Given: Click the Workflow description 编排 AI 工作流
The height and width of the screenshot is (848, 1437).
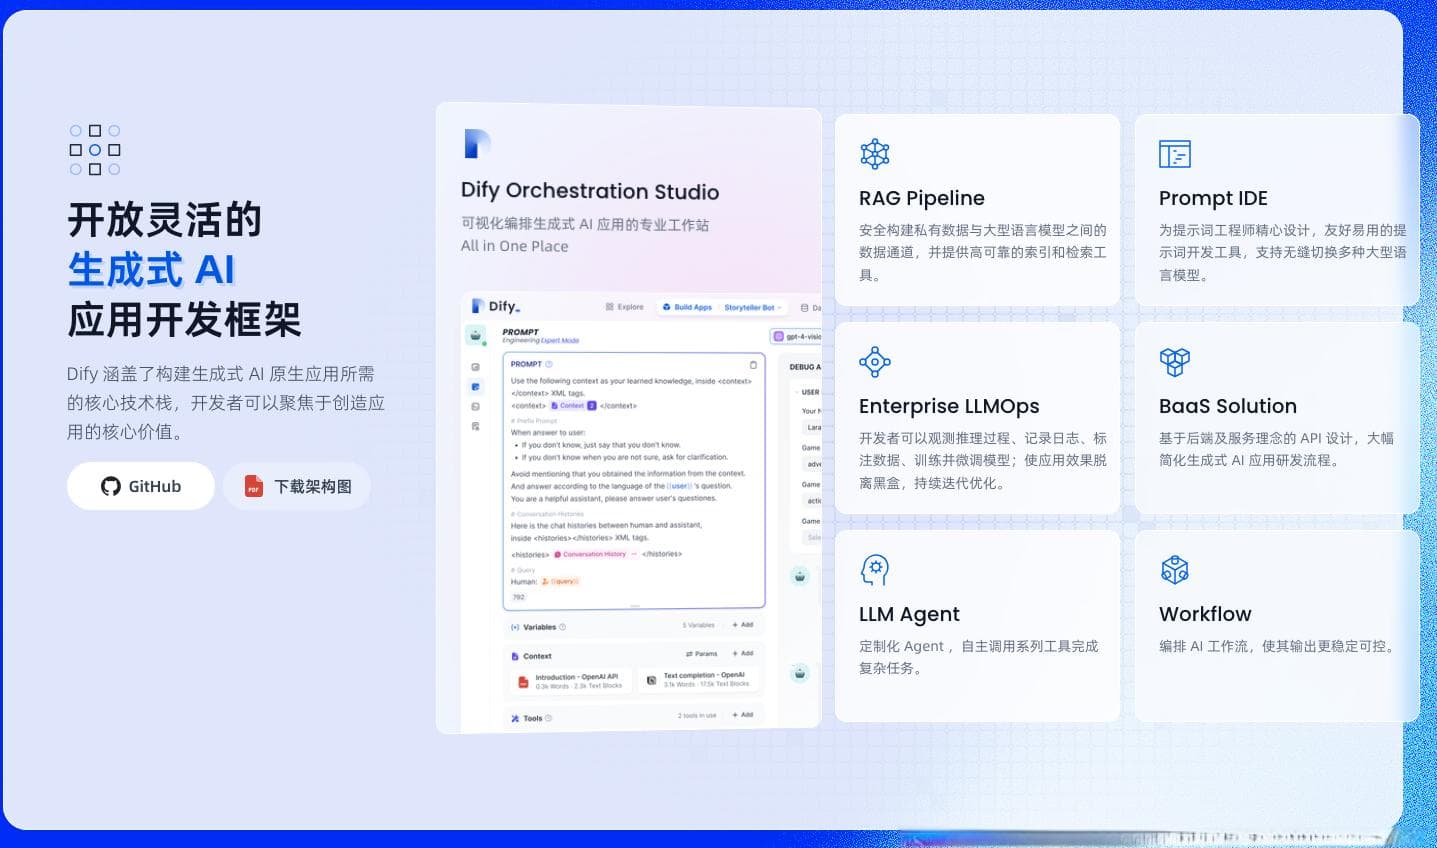Looking at the screenshot, I should coord(1276,646).
